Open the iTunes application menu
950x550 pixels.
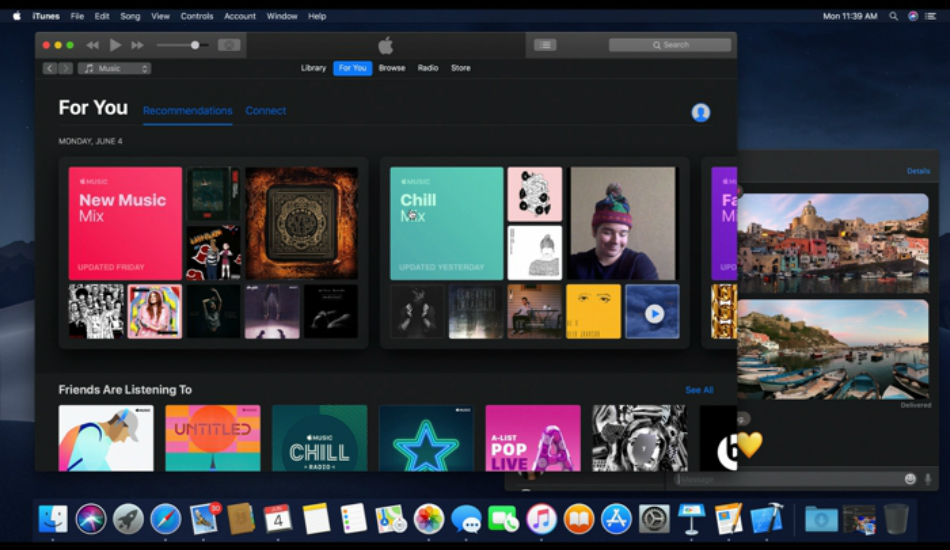[x=46, y=16]
